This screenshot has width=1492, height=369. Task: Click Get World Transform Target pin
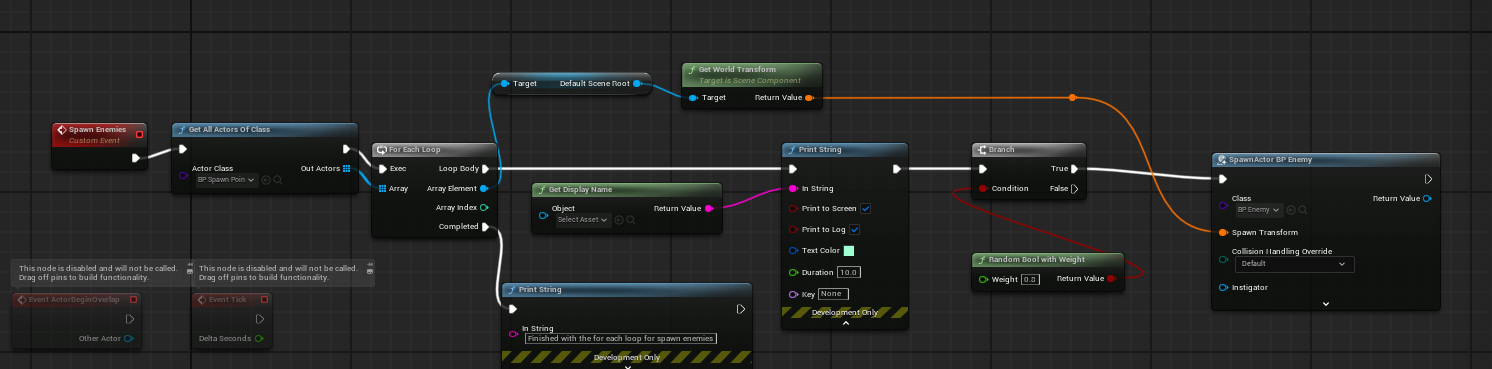pyautogui.click(x=693, y=98)
